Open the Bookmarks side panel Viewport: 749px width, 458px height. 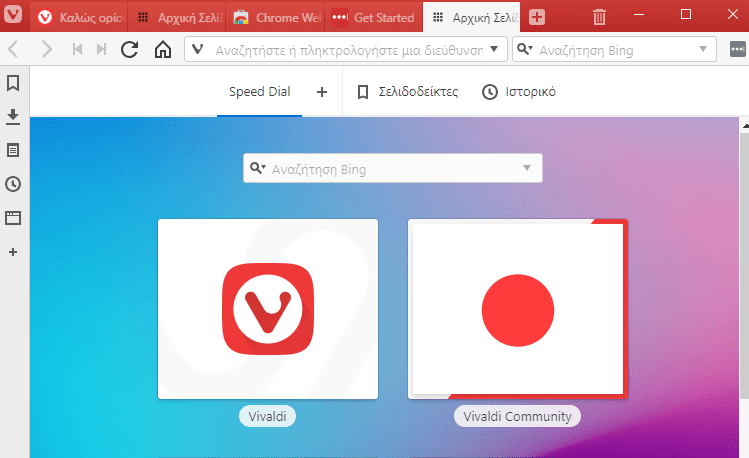[x=13, y=83]
